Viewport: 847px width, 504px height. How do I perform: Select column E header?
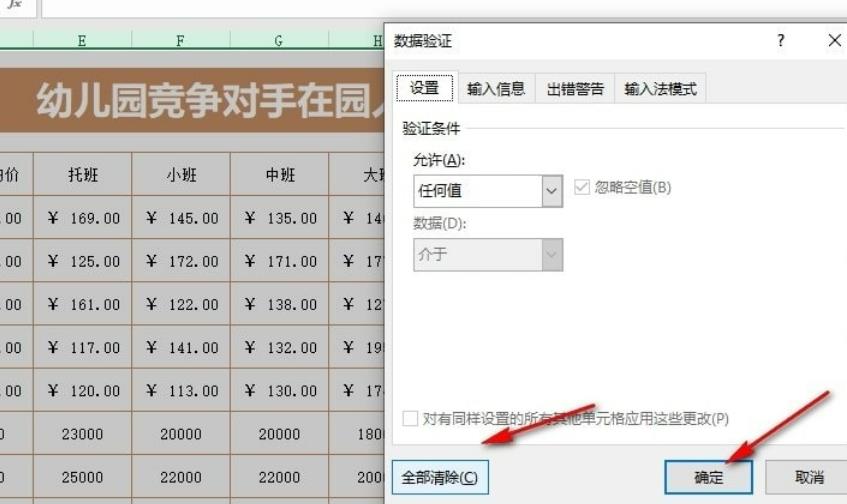pyautogui.click(x=82, y=40)
